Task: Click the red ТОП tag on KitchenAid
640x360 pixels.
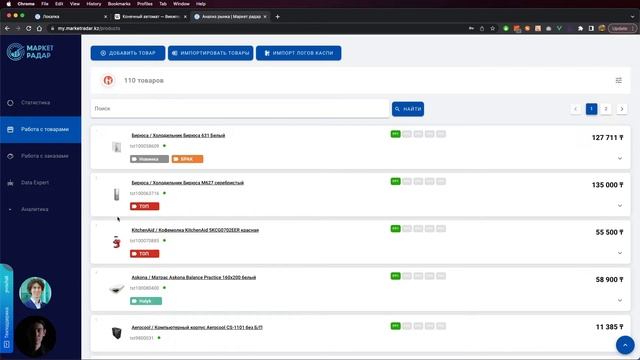Action: click(144, 254)
